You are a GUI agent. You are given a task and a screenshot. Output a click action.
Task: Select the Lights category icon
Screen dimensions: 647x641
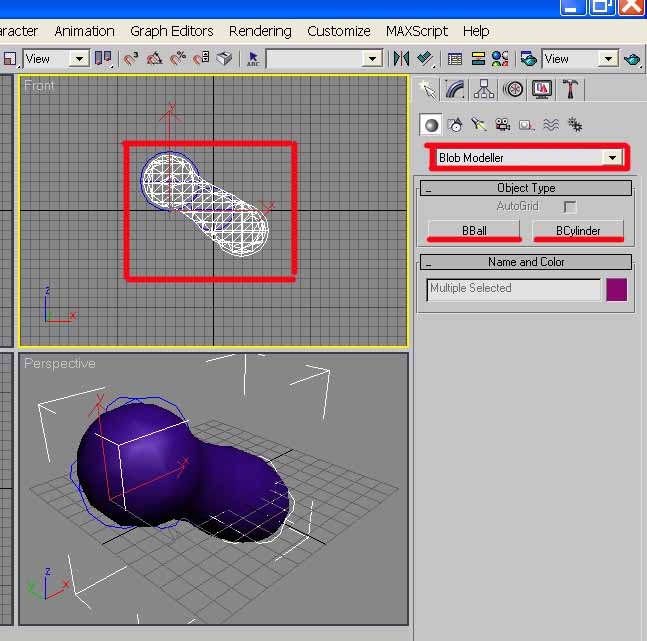[478, 125]
